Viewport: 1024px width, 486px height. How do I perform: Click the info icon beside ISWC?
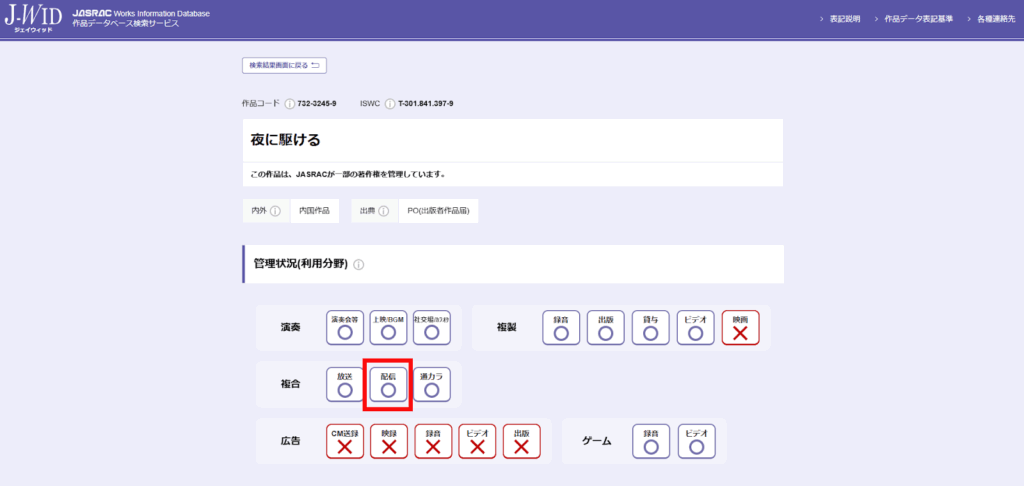pos(390,104)
